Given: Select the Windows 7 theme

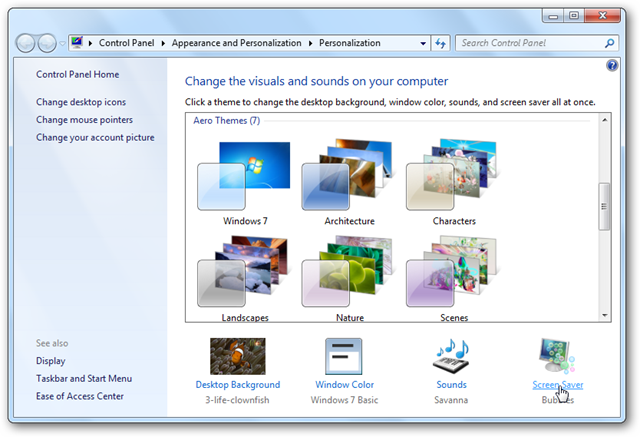Looking at the screenshot, I should (x=244, y=184).
